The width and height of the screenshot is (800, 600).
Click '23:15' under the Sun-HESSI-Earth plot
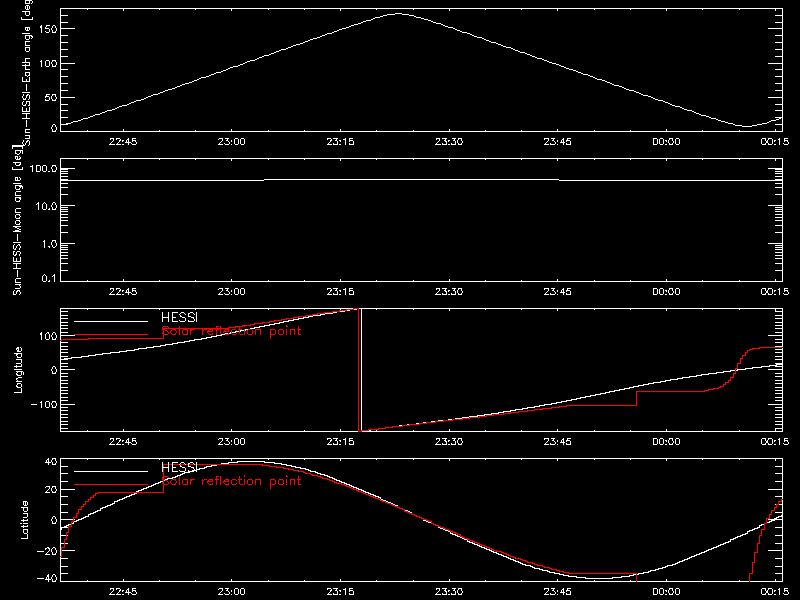pyautogui.click(x=340, y=142)
